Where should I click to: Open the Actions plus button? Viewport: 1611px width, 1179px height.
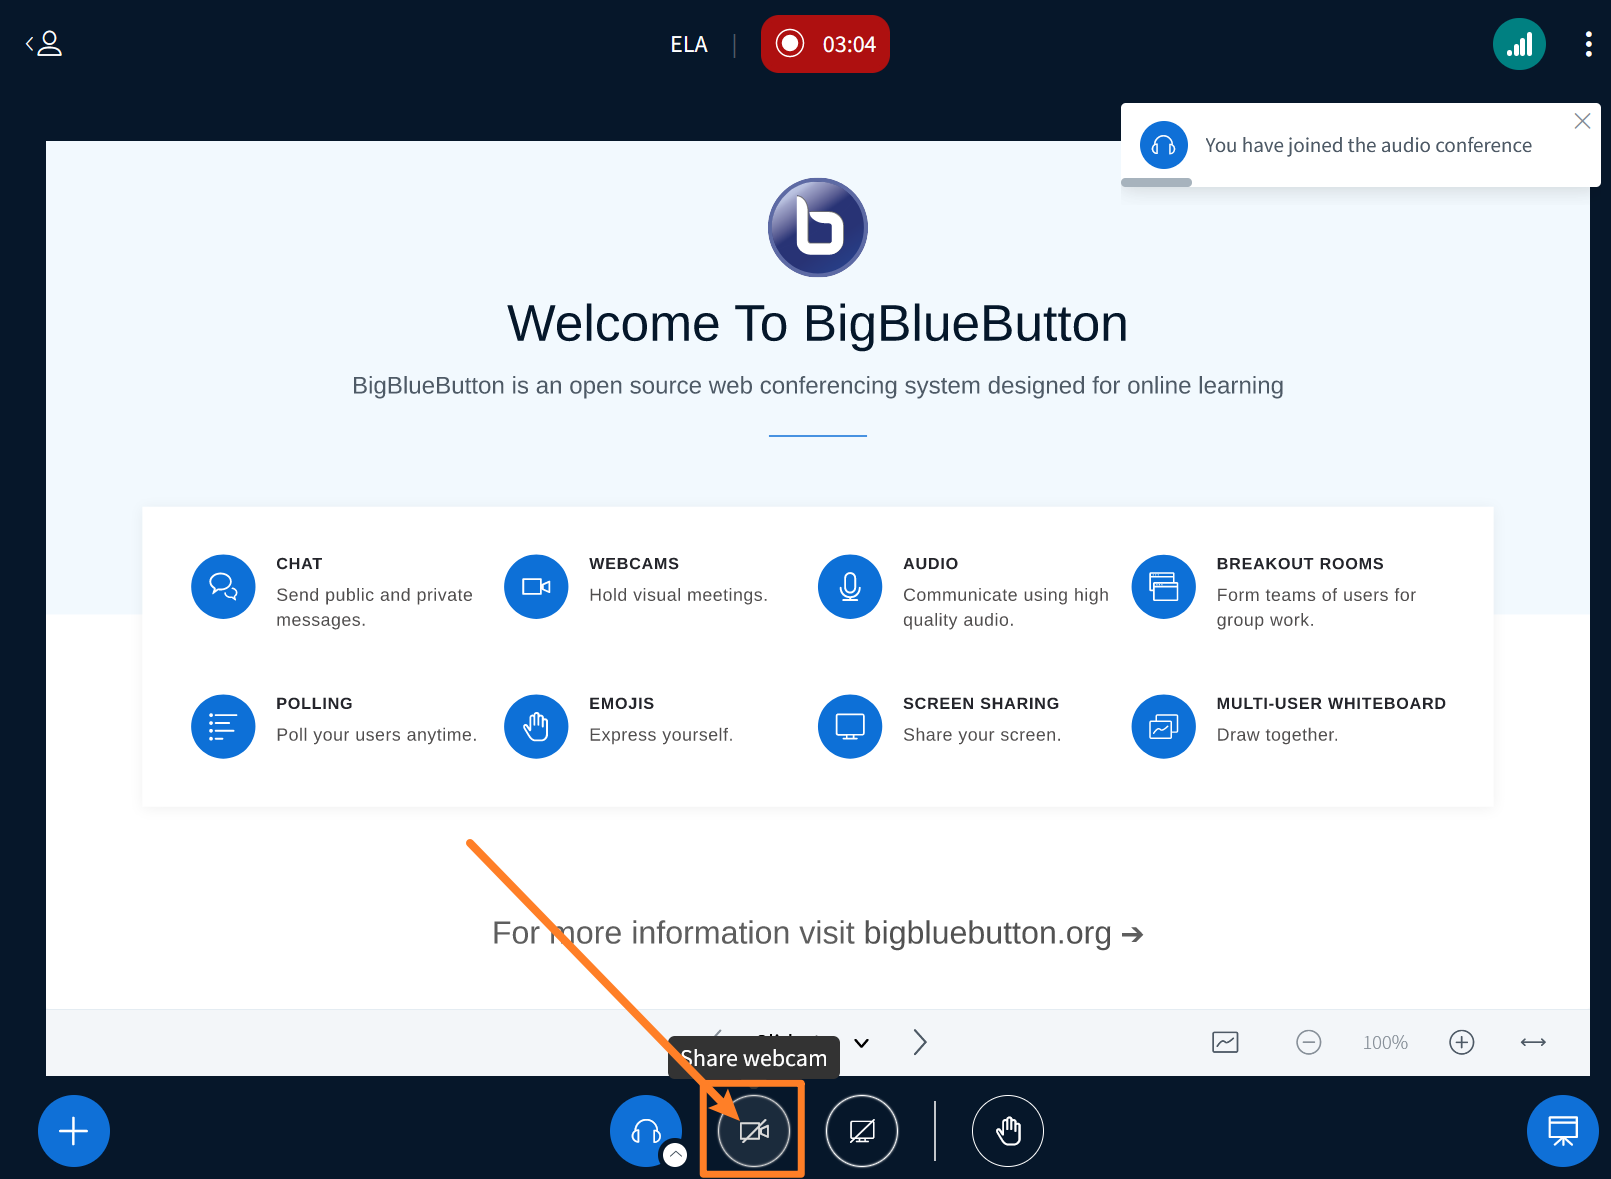[x=74, y=1131]
